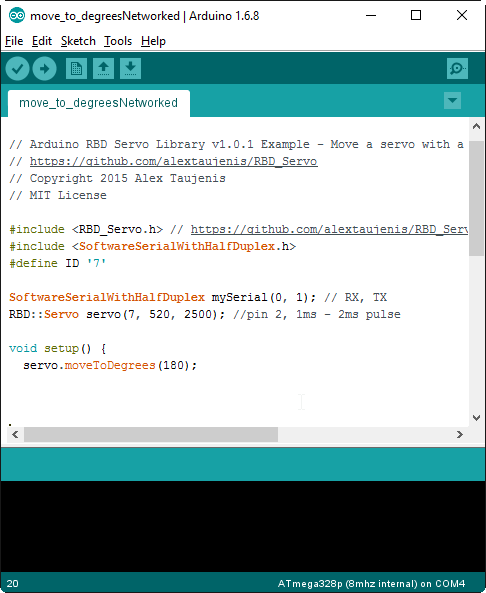
Task: Close the Arduino window
Action: coord(462,16)
